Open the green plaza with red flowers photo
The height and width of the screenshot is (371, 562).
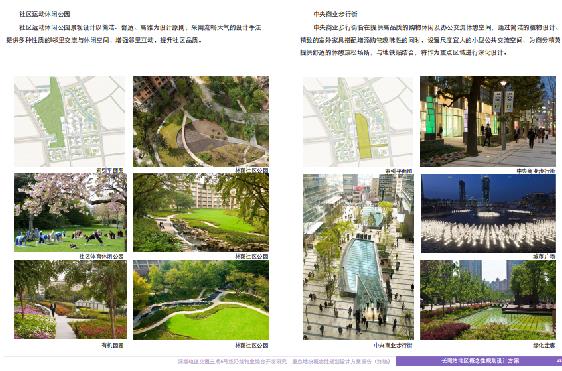(x=488, y=300)
